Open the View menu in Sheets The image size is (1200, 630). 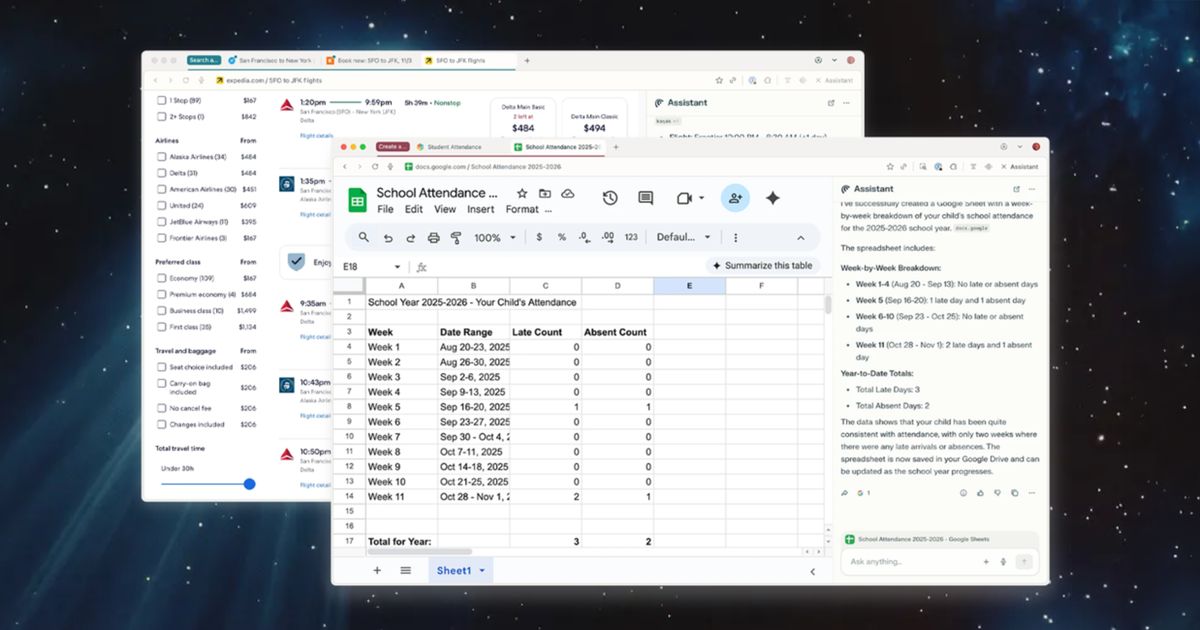coord(445,210)
